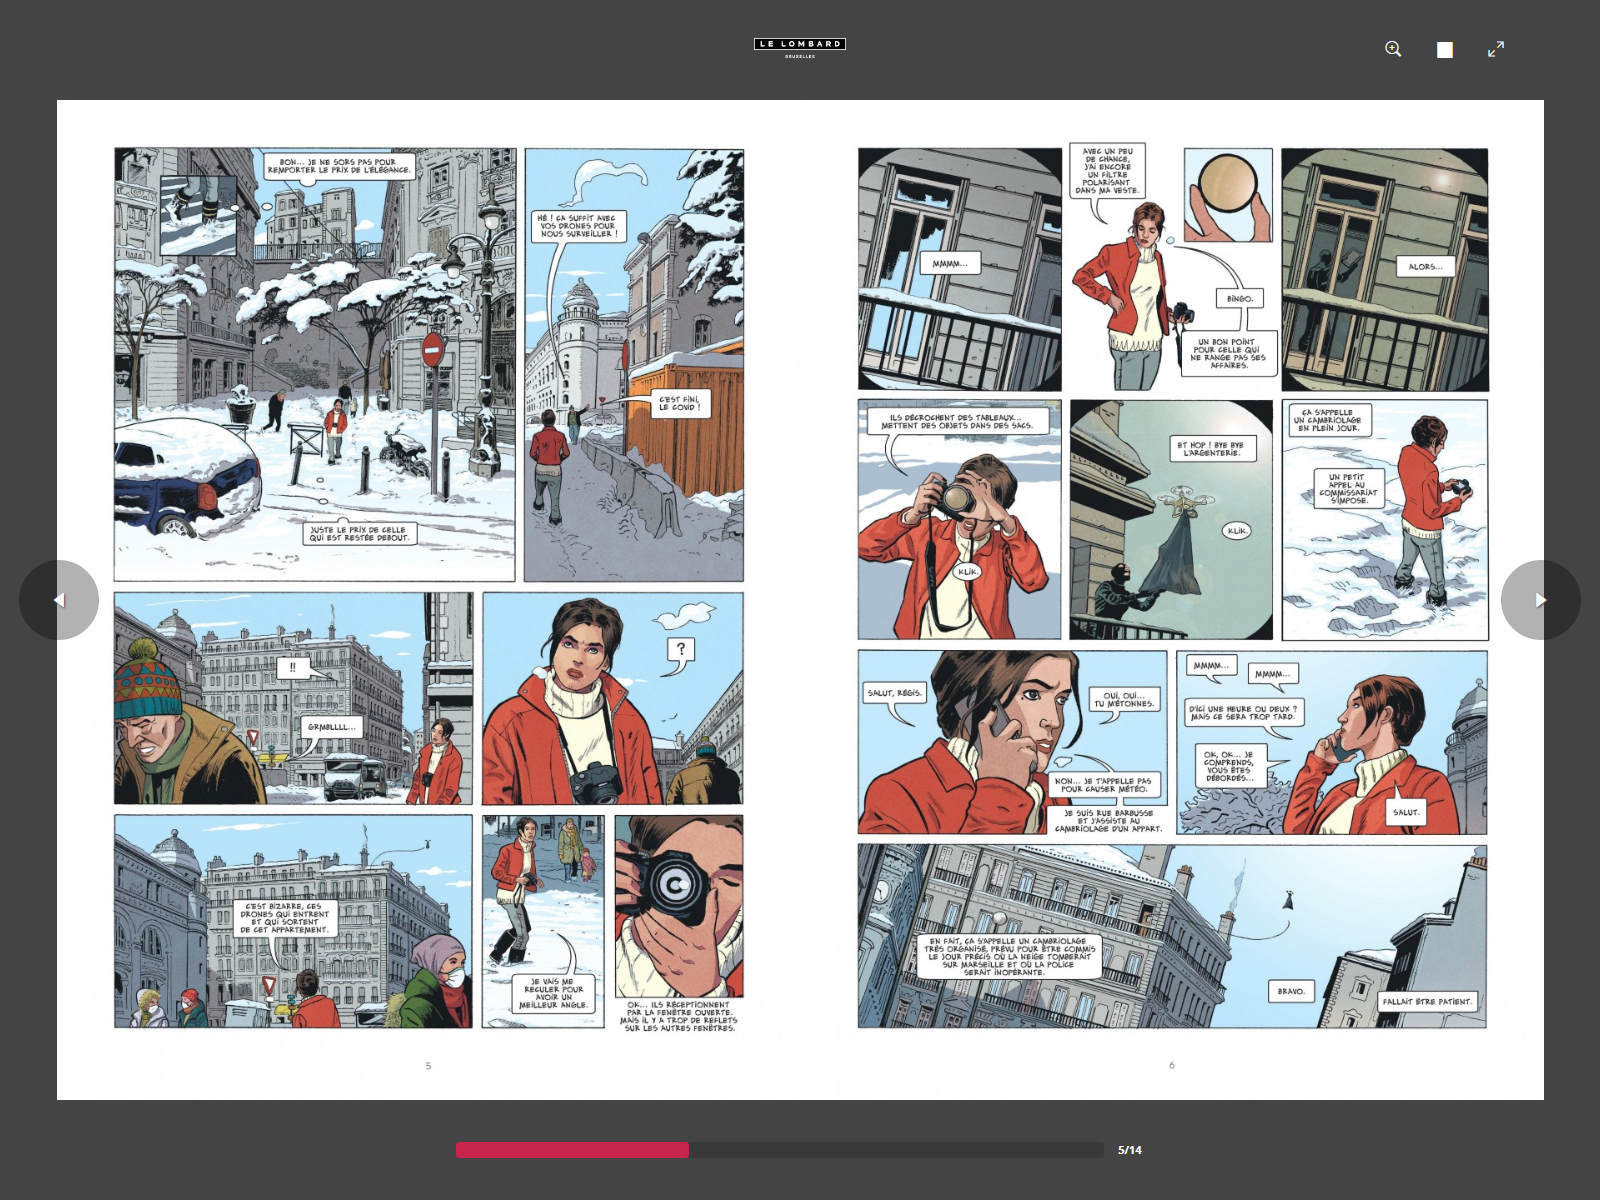Screen dimensions: 1600x1200
Task: Click the snowy street panel with the buried blue car
Action: click(x=315, y=365)
